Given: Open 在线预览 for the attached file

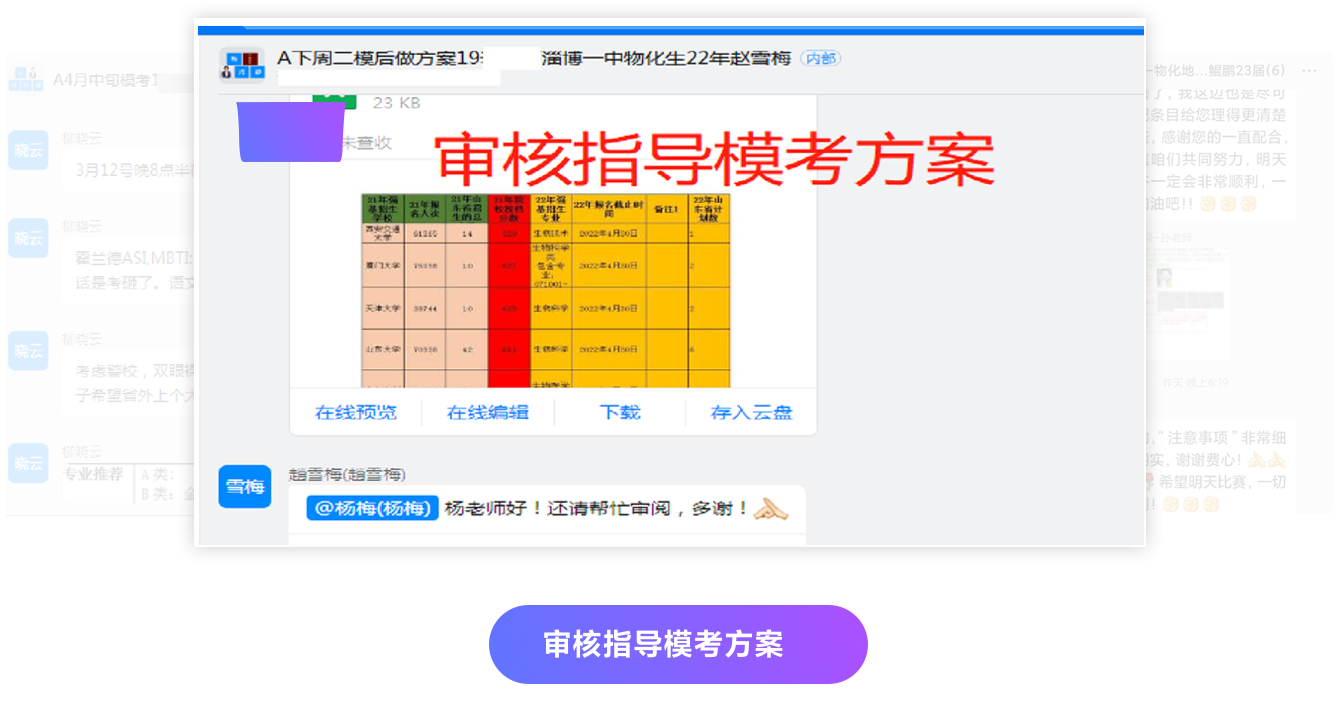Looking at the screenshot, I should click(x=356, y=412).
